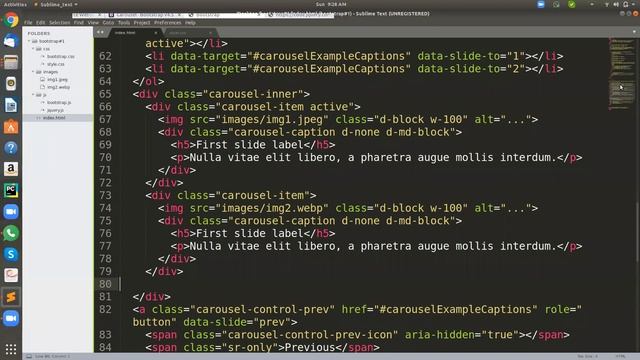The width and height of the screenshot is (640, 360).
Task: Click the tab scroll arrows left of index.html tab
Action: (100, 32)
